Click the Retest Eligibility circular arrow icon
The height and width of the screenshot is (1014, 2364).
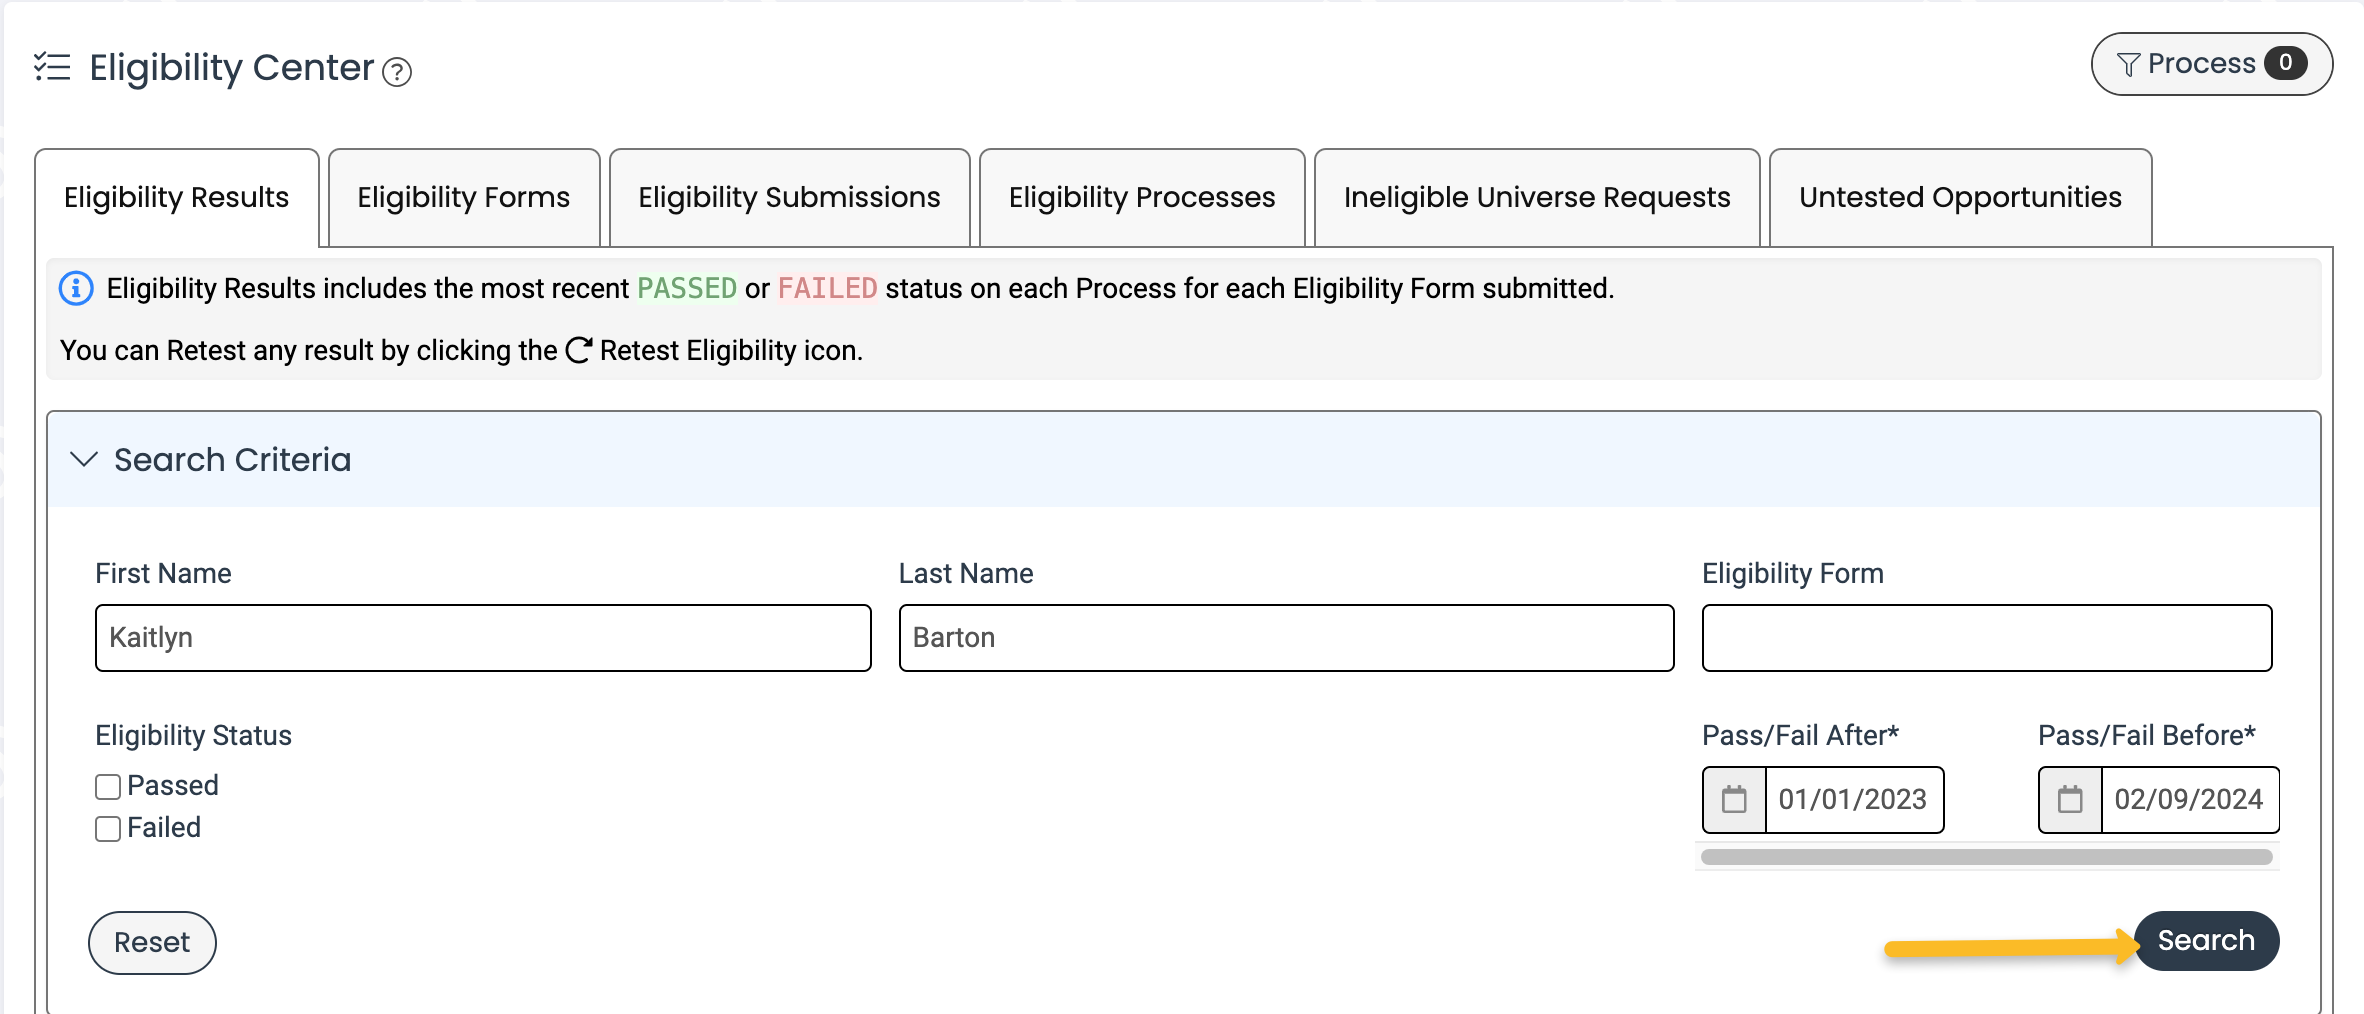click(x=578, y=350)
